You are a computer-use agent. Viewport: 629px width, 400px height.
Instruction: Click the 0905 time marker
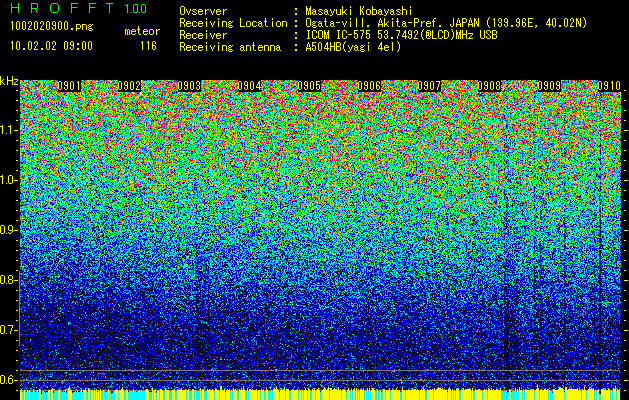tap(309, 86)
